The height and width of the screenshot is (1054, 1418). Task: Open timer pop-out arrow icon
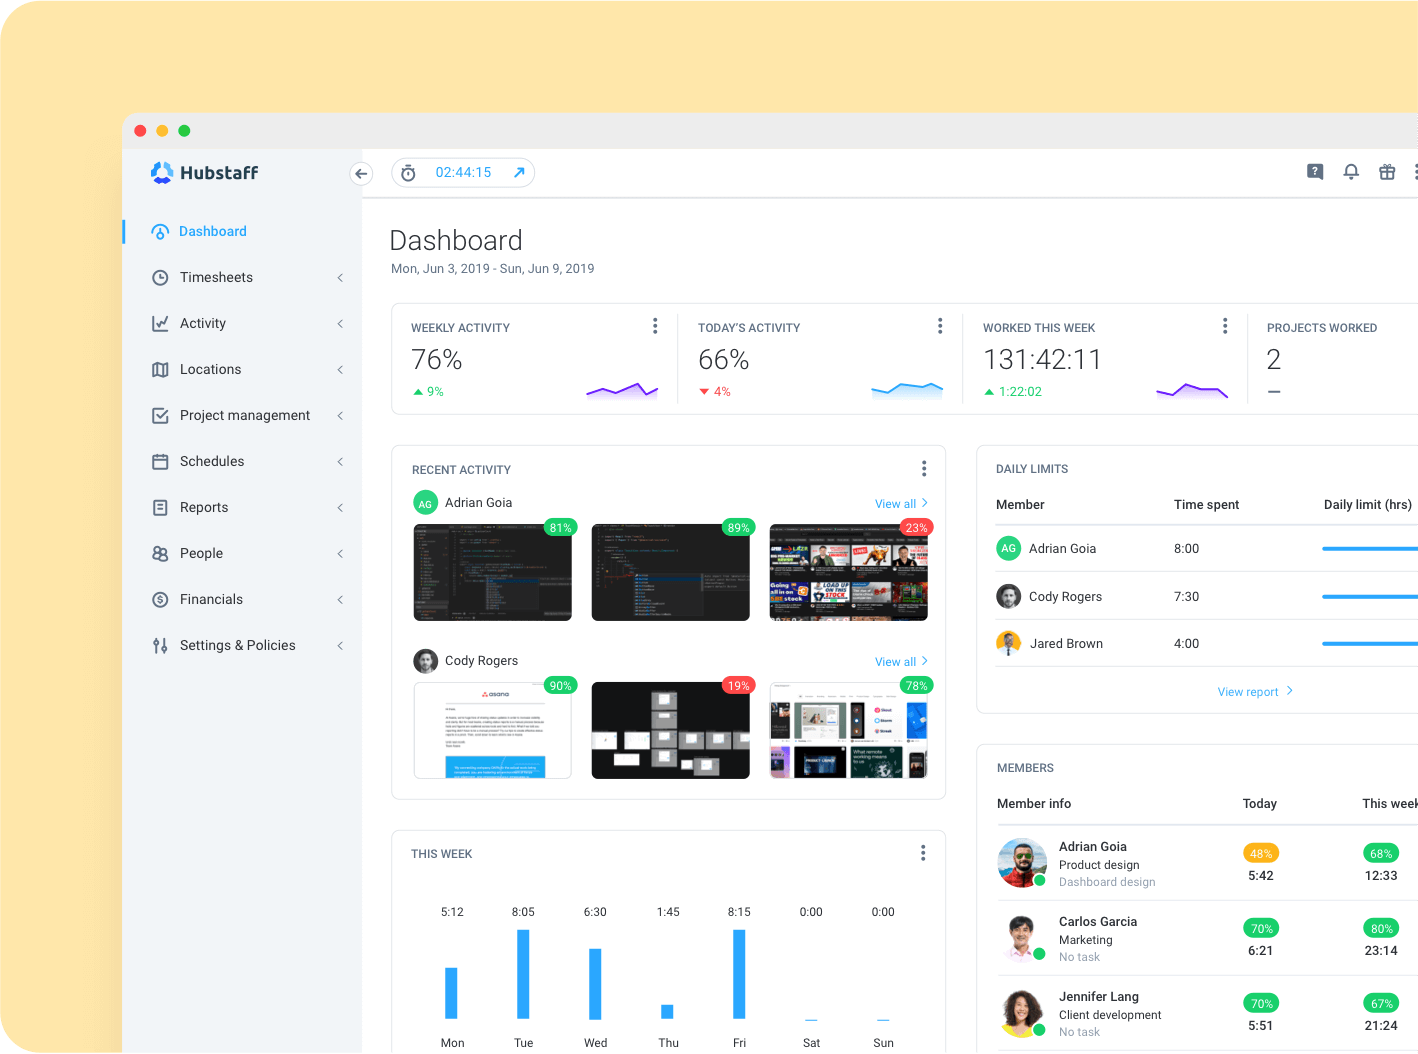(x=519, y=173)
